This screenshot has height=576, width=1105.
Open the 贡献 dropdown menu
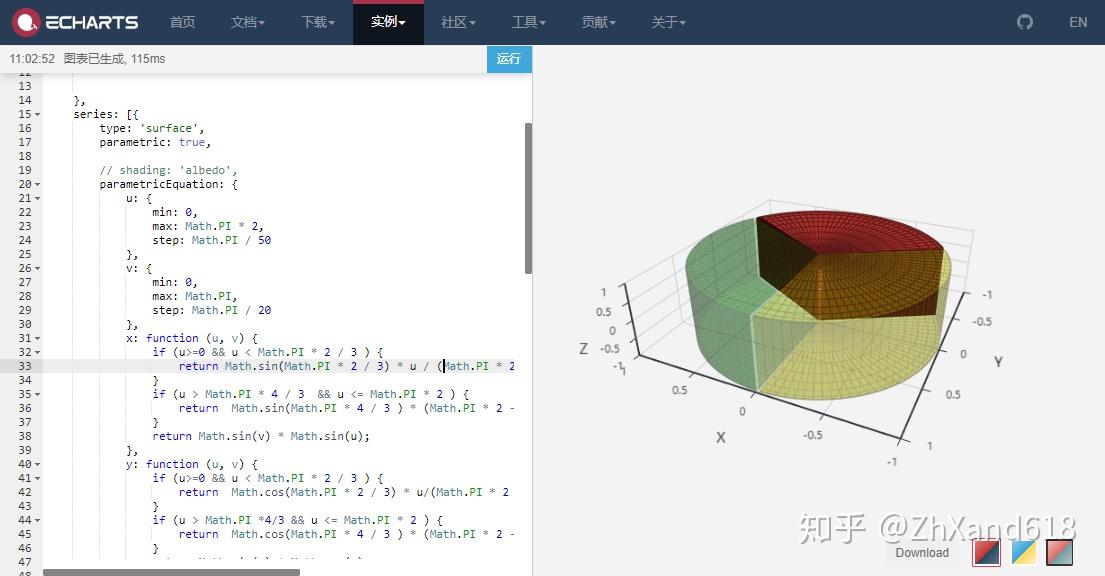coord(598,21)
